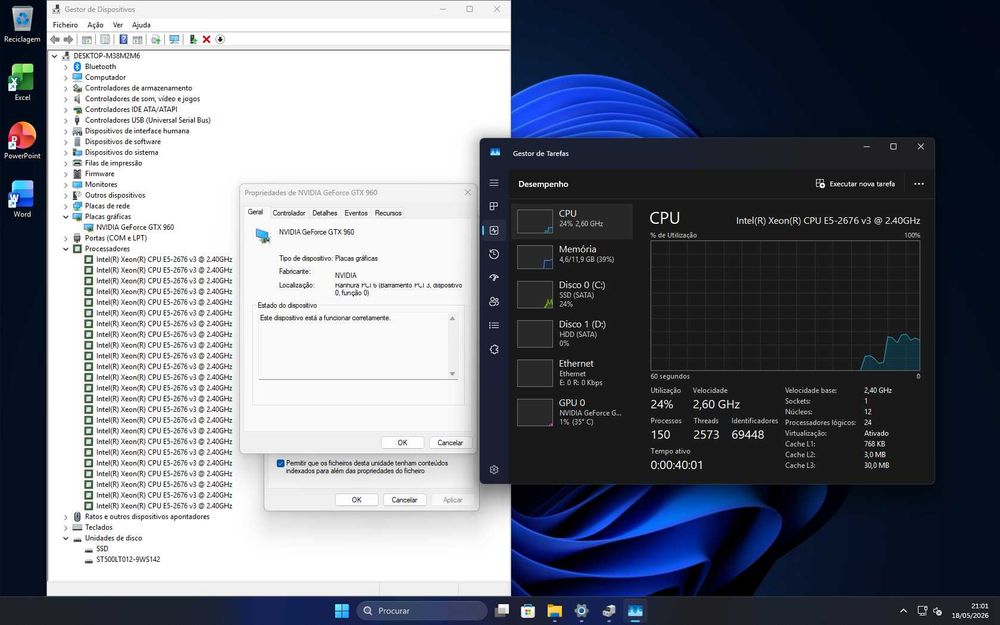The width and height of the screenshot is (1000, 625).
Task: Expand Bluetooth node in device tree
Action: tap(65, 67)
